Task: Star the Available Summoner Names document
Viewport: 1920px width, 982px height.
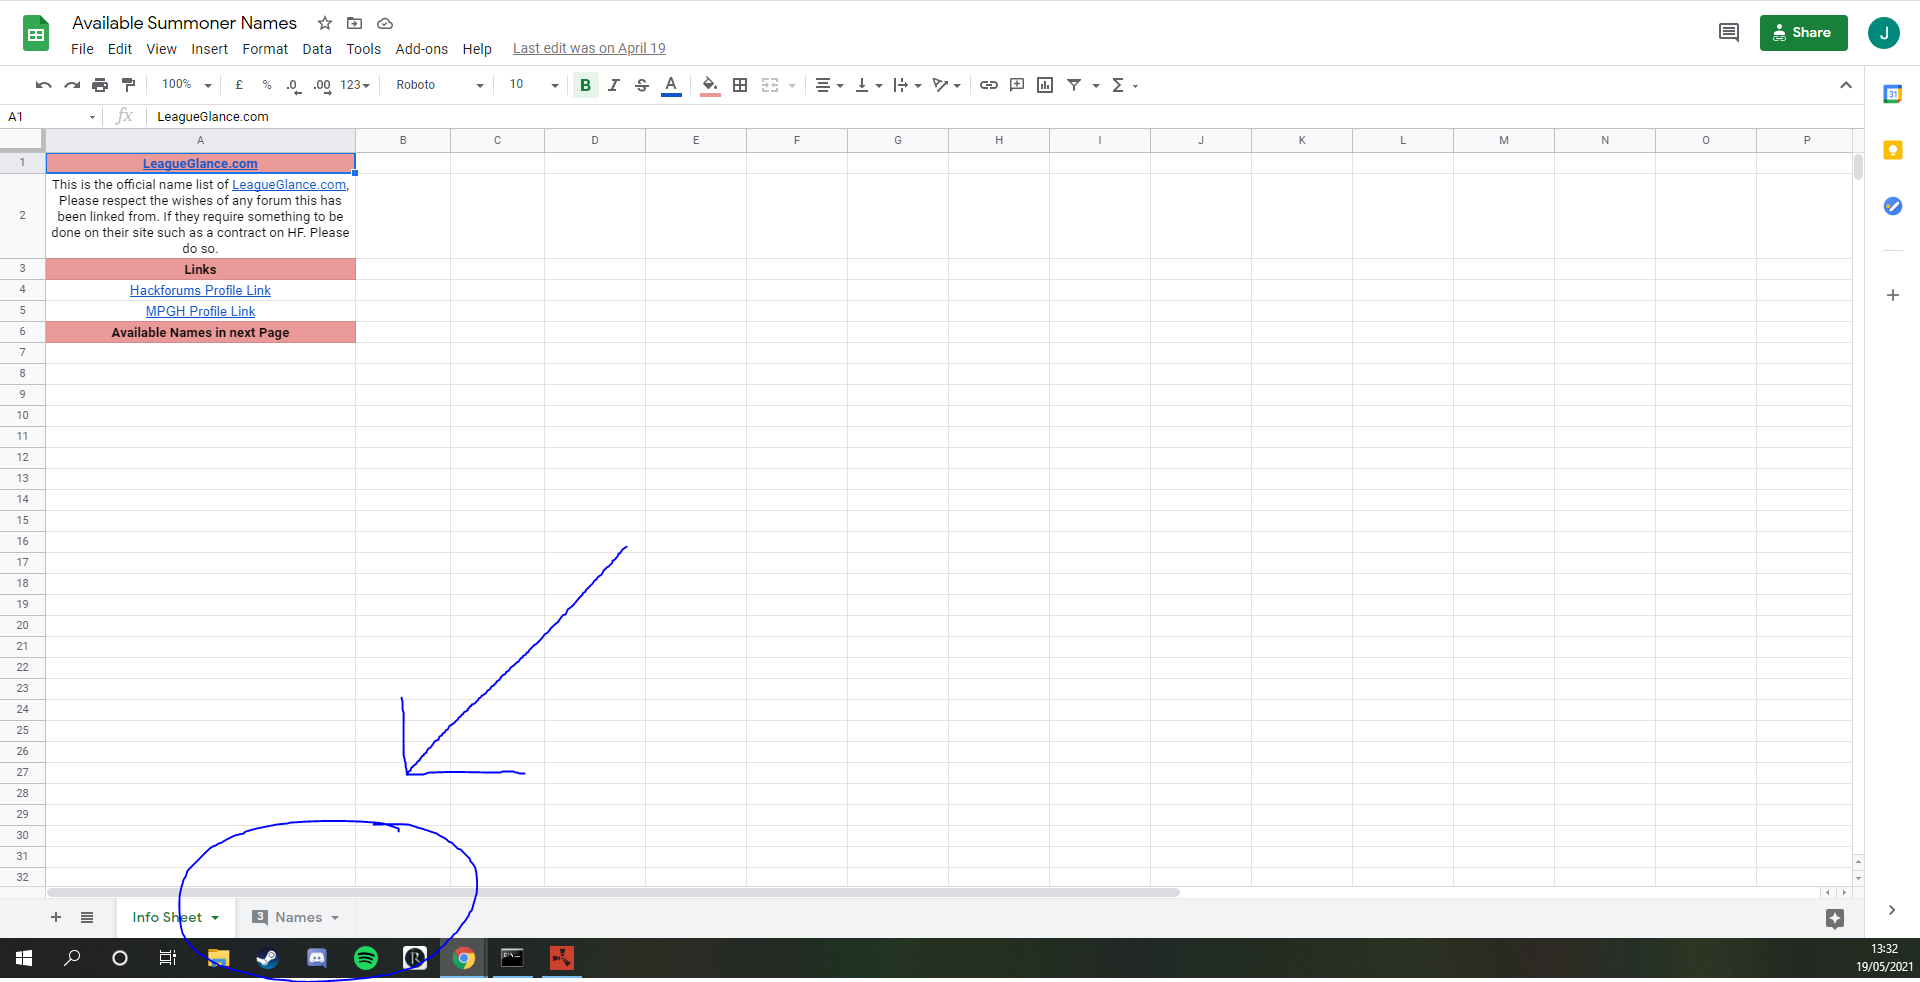Action: 325,23
